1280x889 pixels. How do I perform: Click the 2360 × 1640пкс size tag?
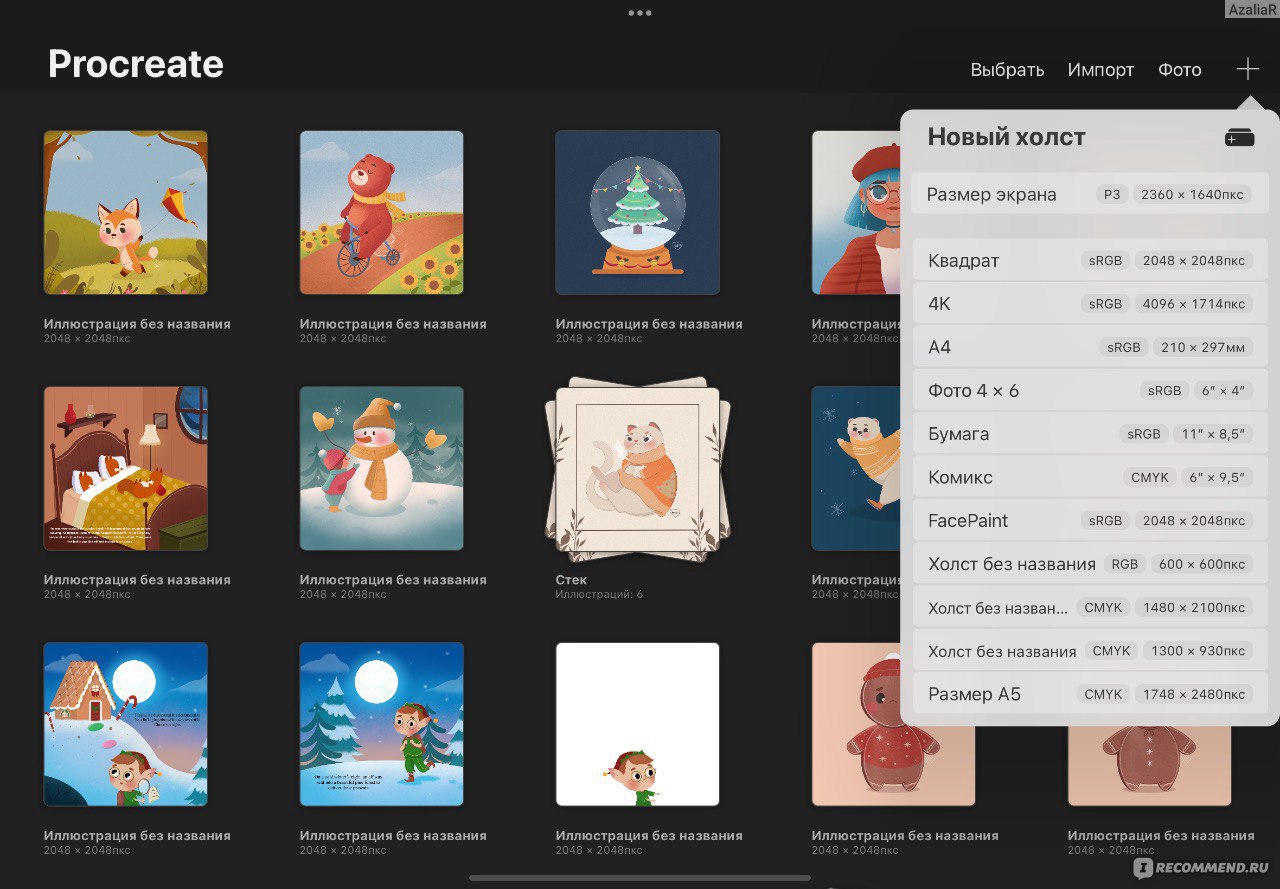pyautogui.click(x=1192, y=195)
